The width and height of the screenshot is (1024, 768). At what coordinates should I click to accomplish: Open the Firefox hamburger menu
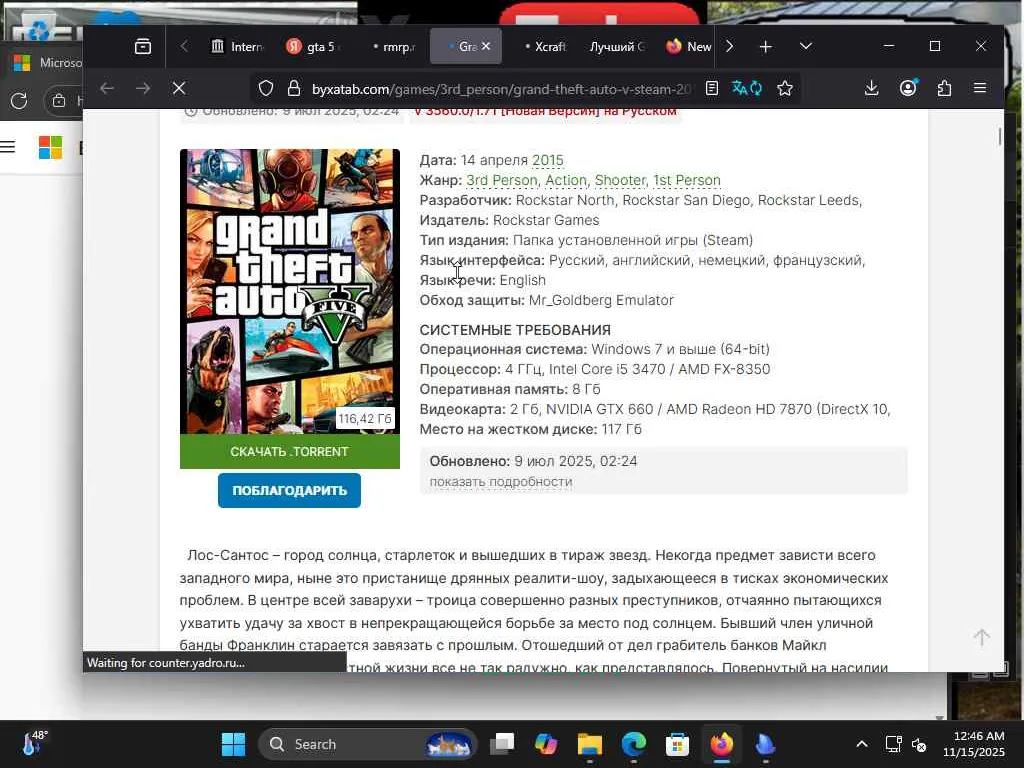point(980,88)
